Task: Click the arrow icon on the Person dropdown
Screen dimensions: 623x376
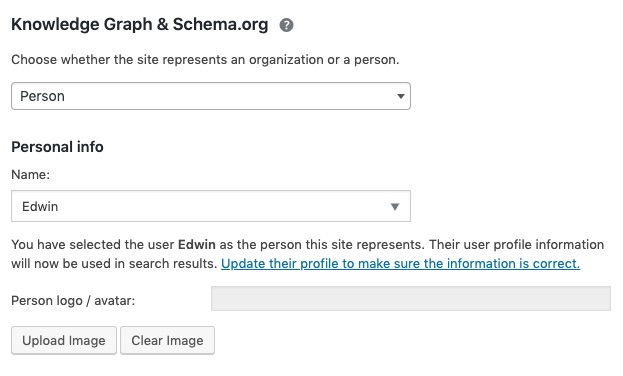Action: point(400,96)
